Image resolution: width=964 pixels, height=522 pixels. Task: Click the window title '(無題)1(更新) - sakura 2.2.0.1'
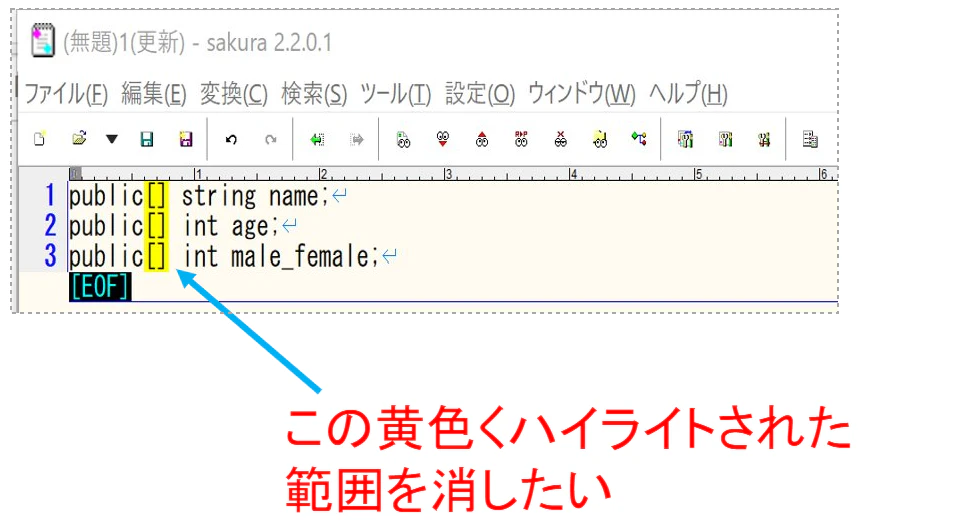197,42
